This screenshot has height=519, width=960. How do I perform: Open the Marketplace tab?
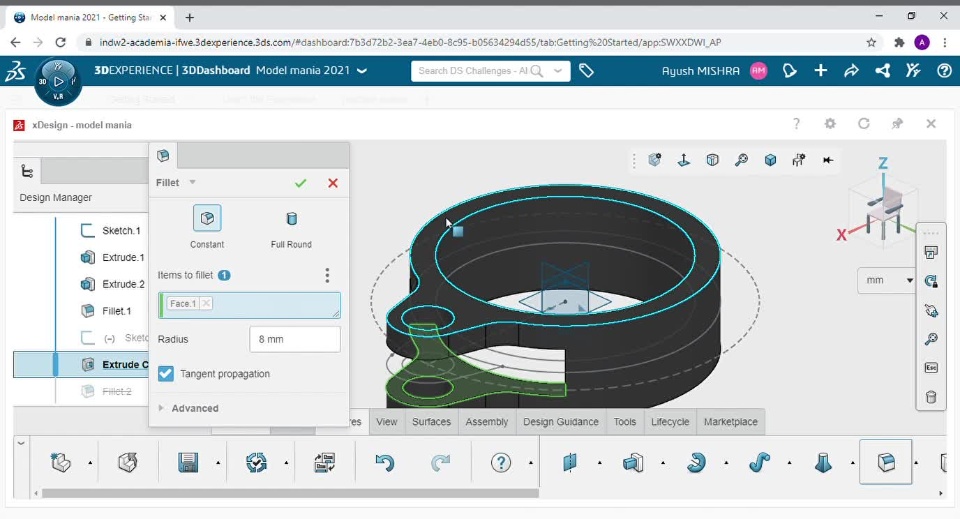tap(730, 422)
